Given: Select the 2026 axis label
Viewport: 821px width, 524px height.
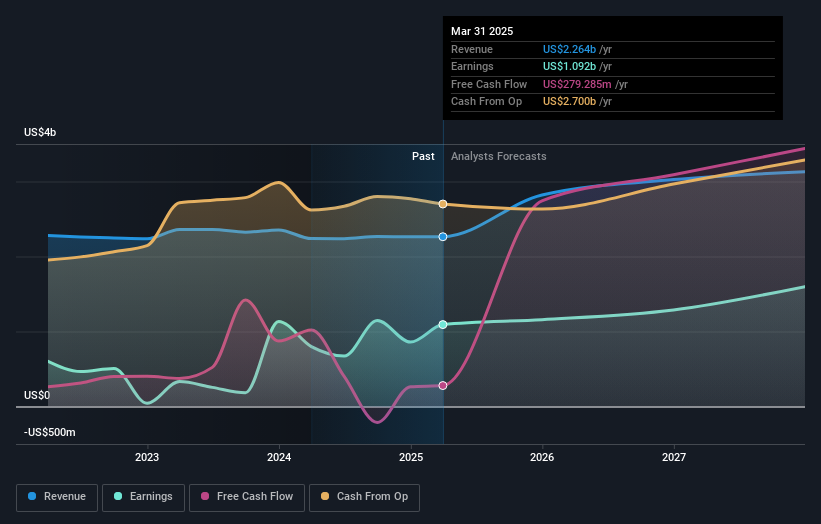Looking at the screenshot, I should [x=542, y=457].
